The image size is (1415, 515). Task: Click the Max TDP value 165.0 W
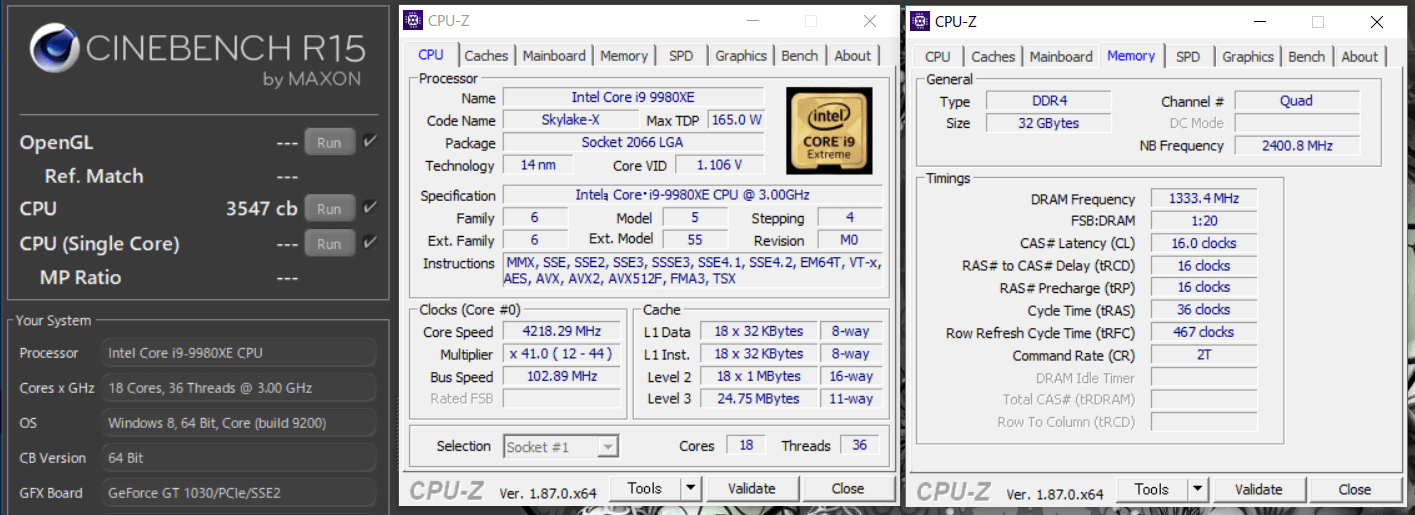pyautogui.click(x=736, y=120)
